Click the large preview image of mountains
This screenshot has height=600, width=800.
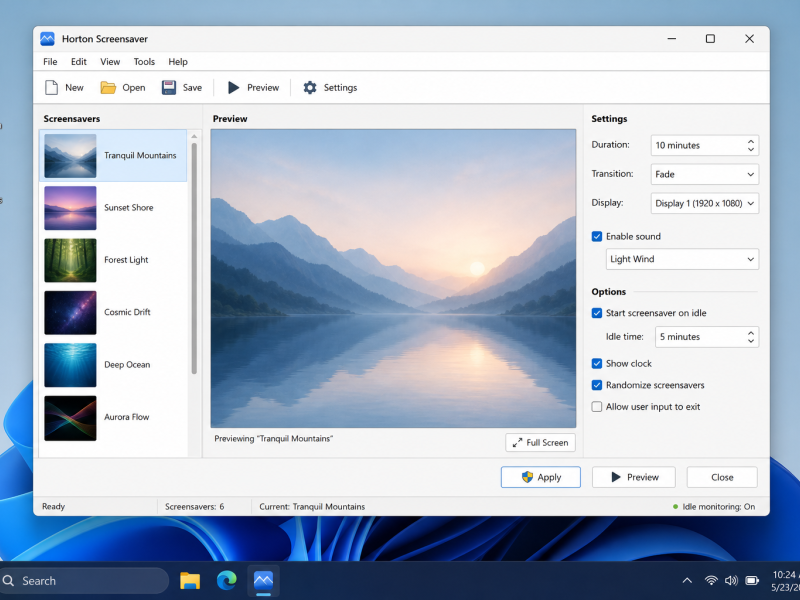pyautogui.click(x=393, y=278)
